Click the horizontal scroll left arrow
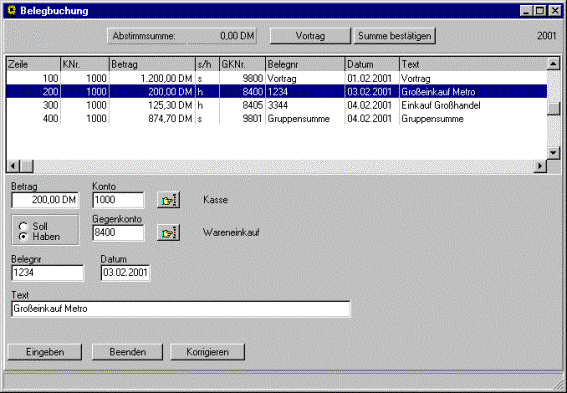This screenshot has height=393, width=567. point(13,166)
